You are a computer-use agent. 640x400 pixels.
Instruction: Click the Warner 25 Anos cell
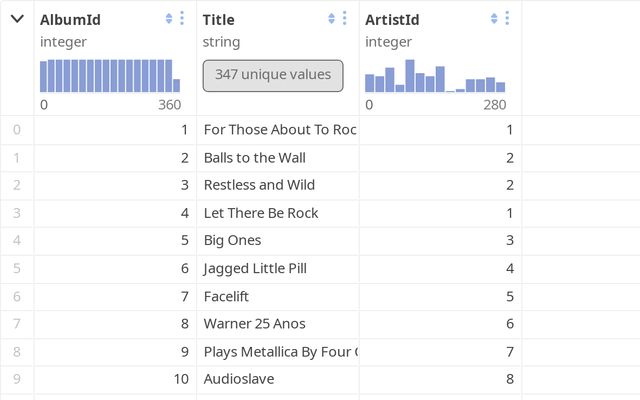(254, 324)
